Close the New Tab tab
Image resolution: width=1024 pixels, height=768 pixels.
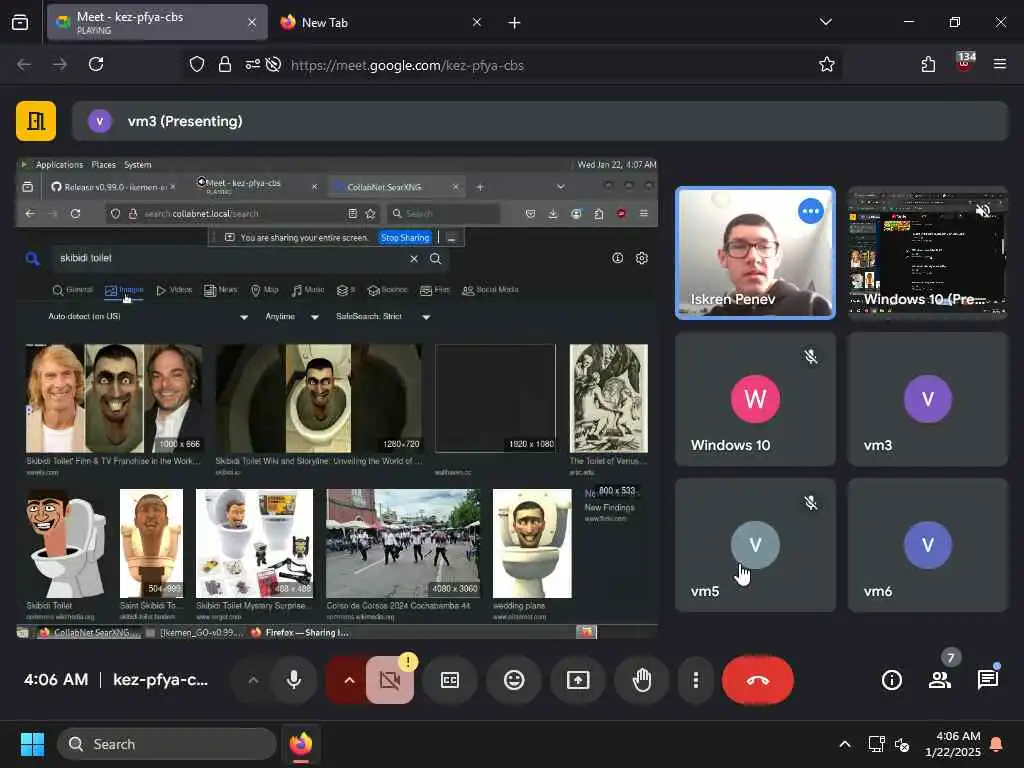(x=477, y=22)
